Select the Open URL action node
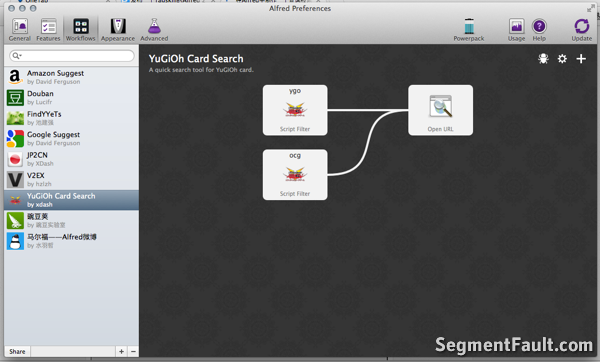The image size is (600, 362). pyautogui.click(x=440, y=110)
